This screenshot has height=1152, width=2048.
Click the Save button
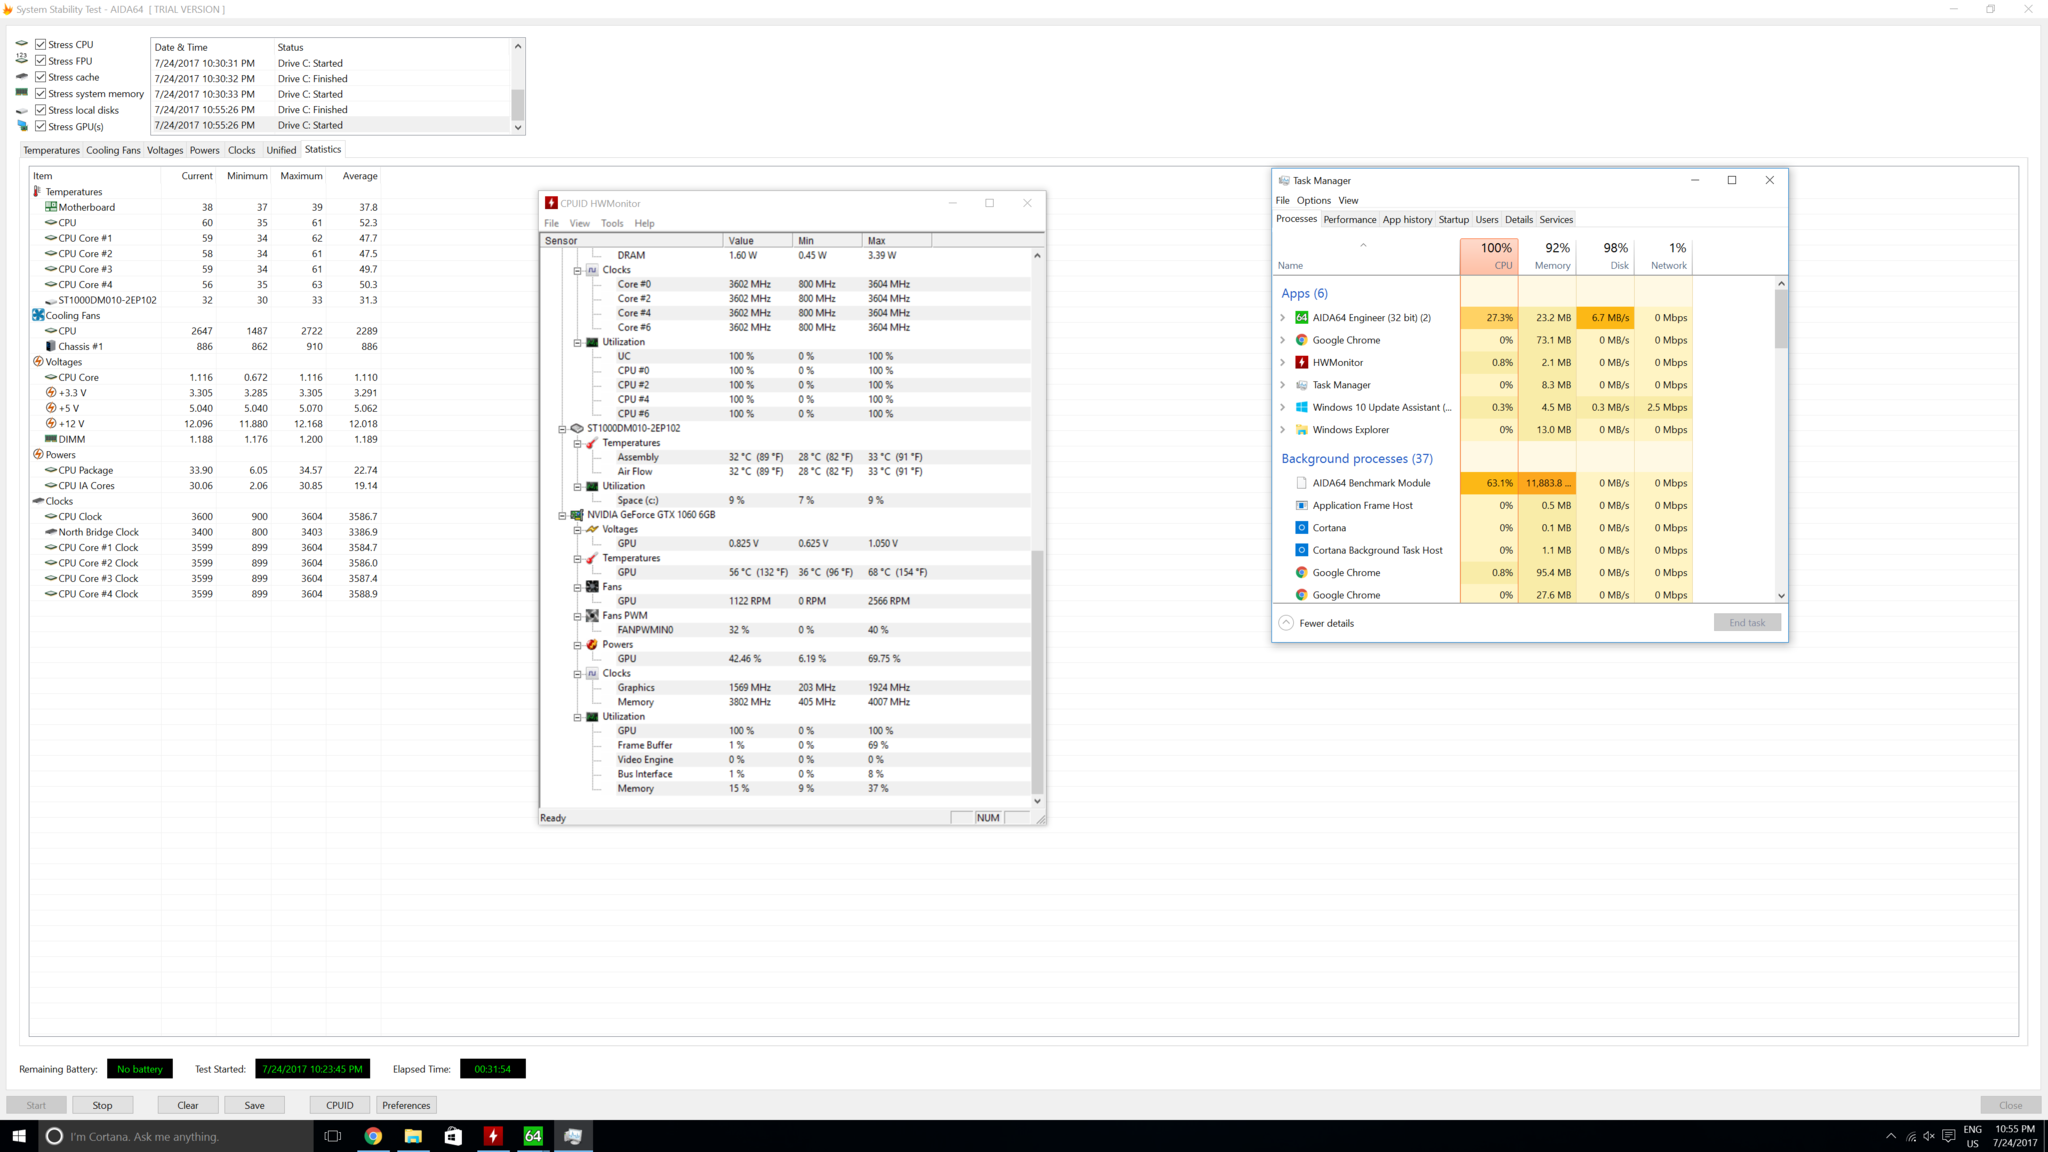(254, 1105)
